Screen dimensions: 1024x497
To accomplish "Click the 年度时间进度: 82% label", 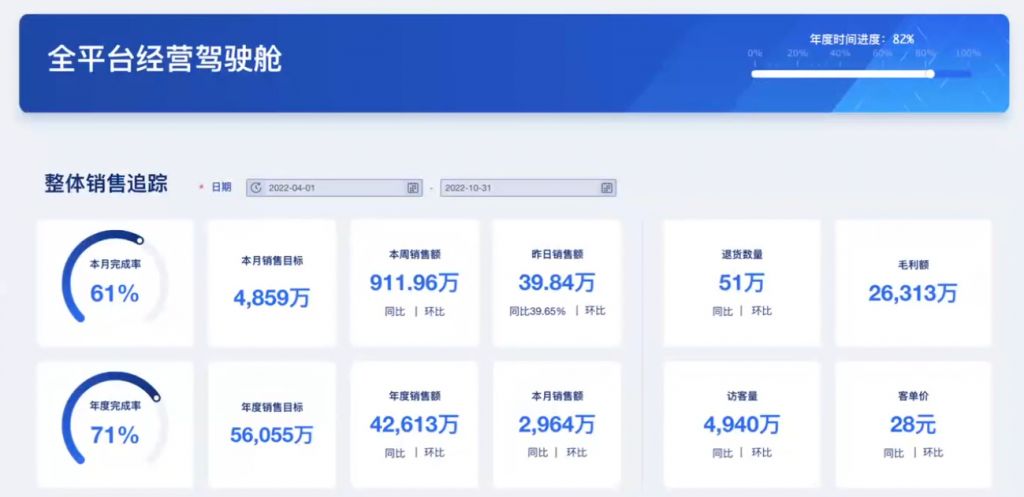I will [861, 39].
